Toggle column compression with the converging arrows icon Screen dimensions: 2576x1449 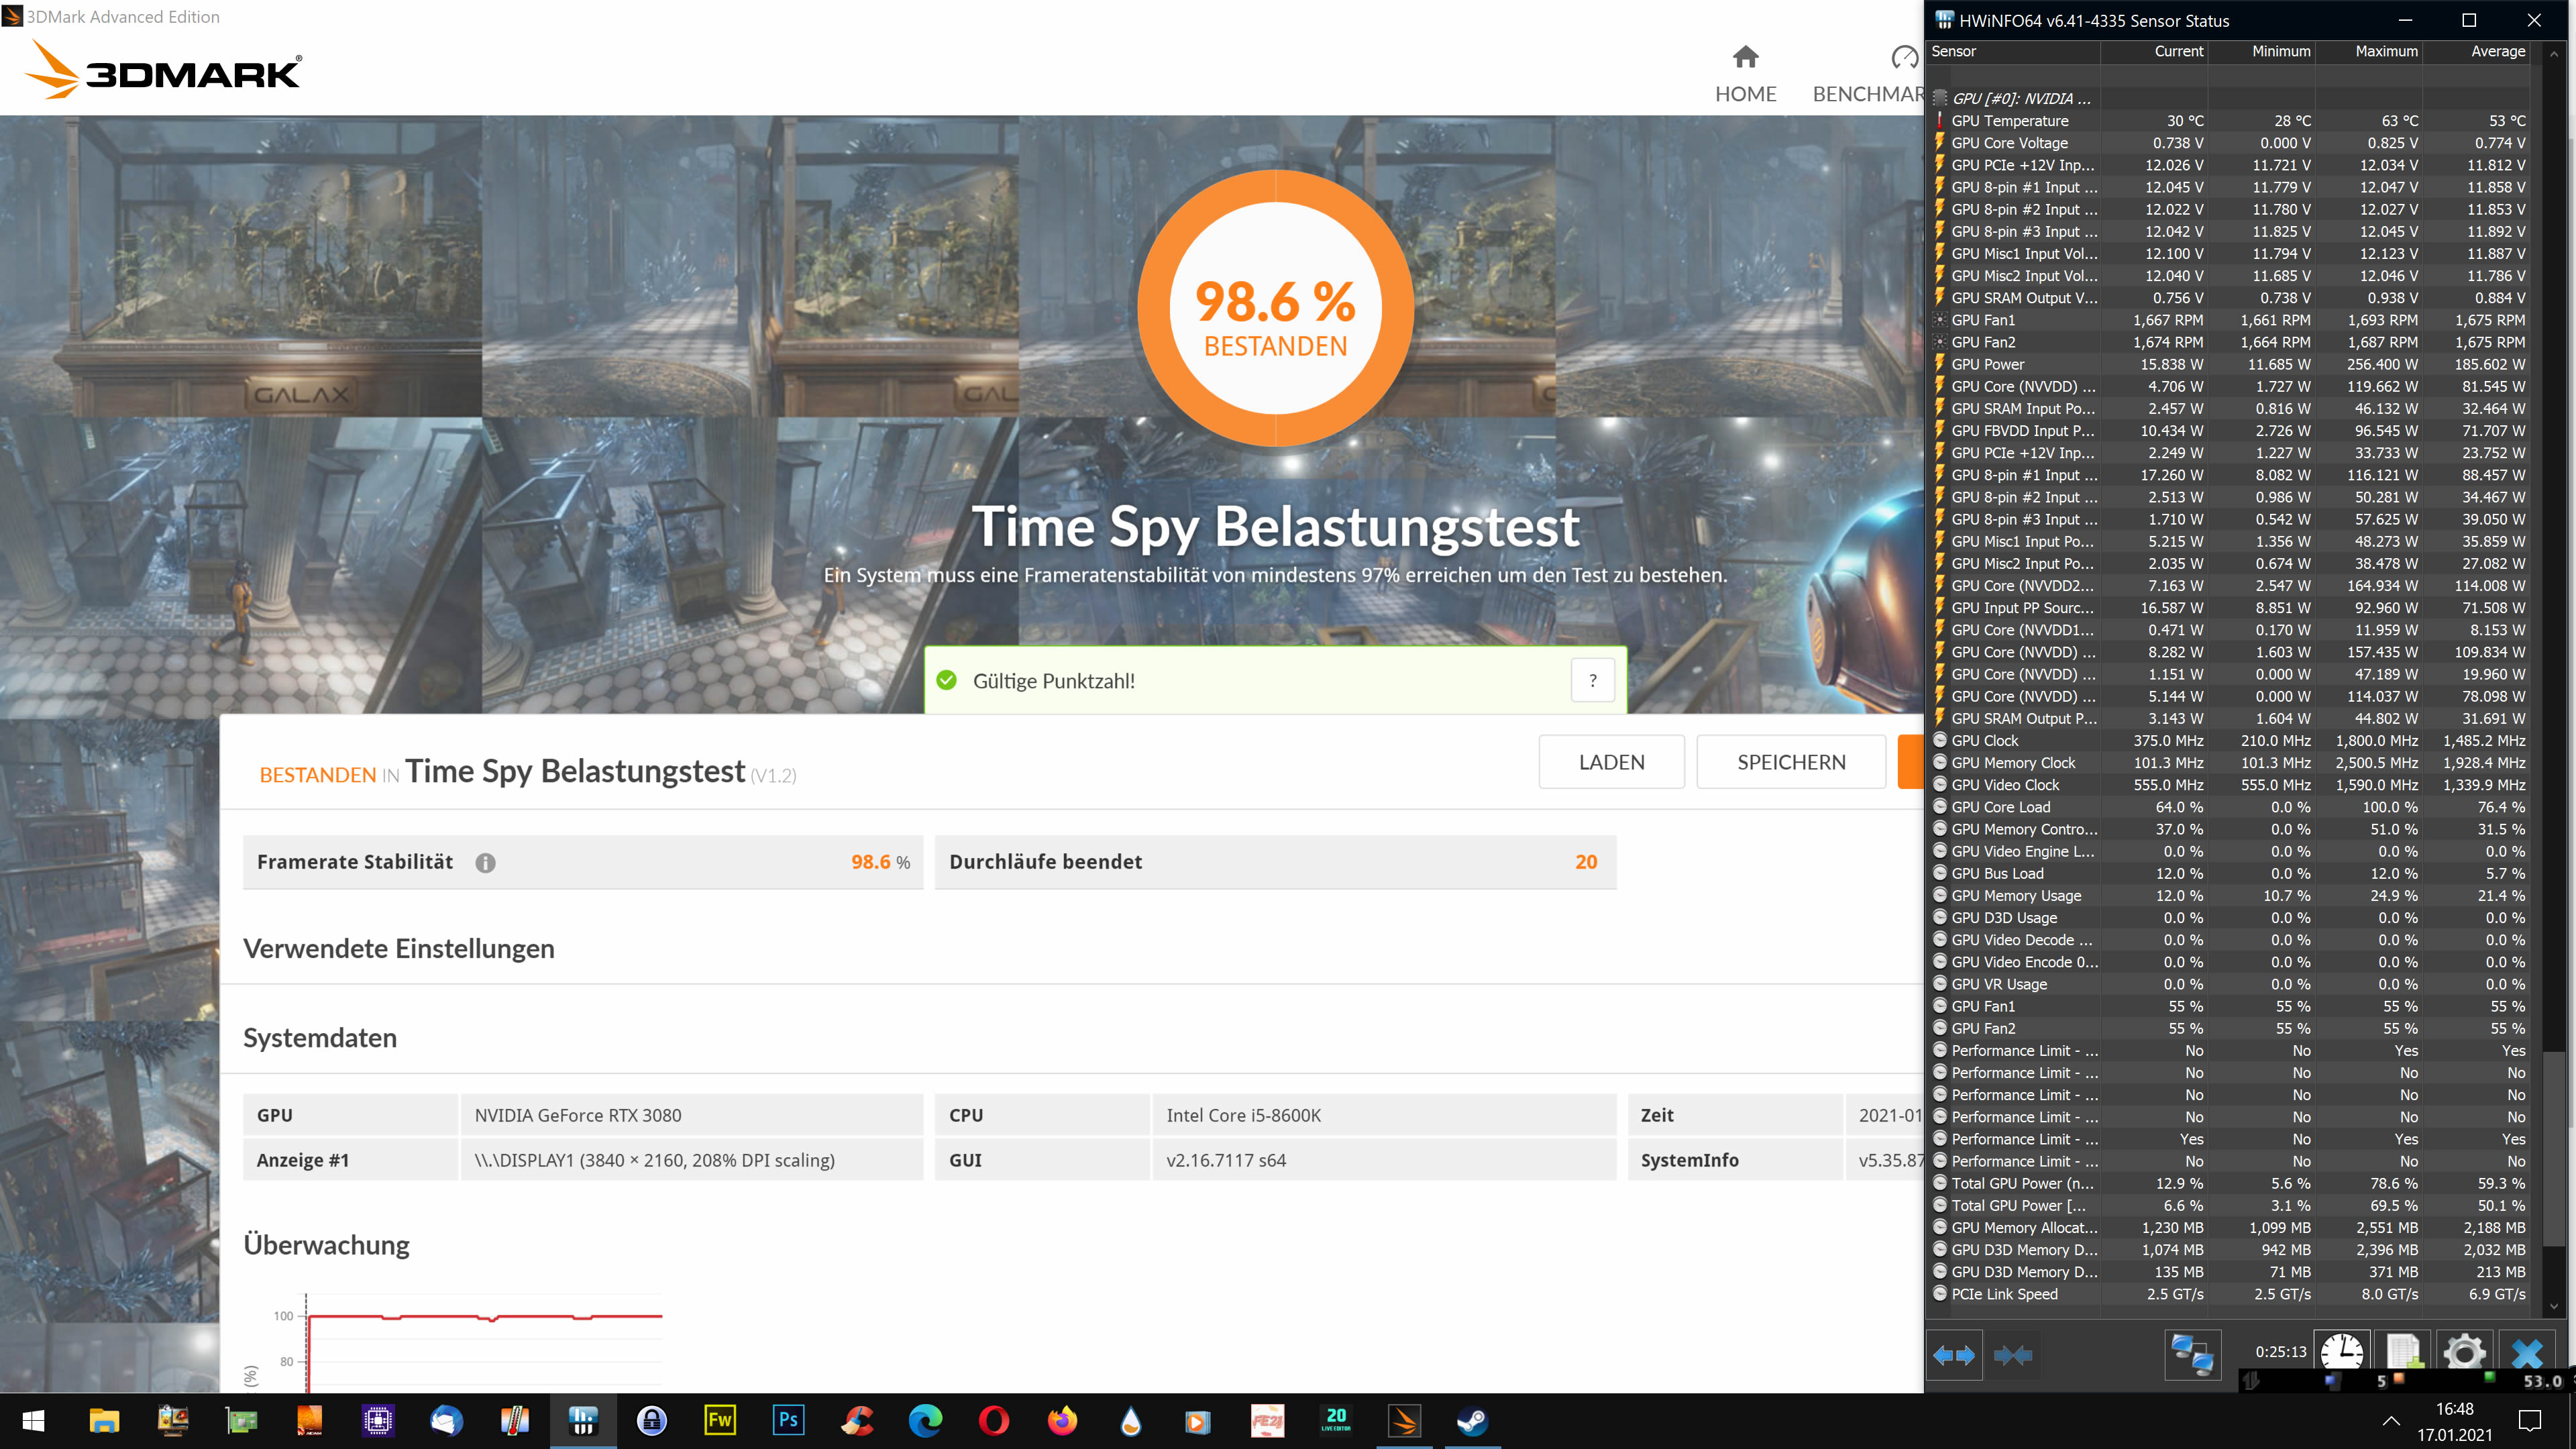2014,1355
